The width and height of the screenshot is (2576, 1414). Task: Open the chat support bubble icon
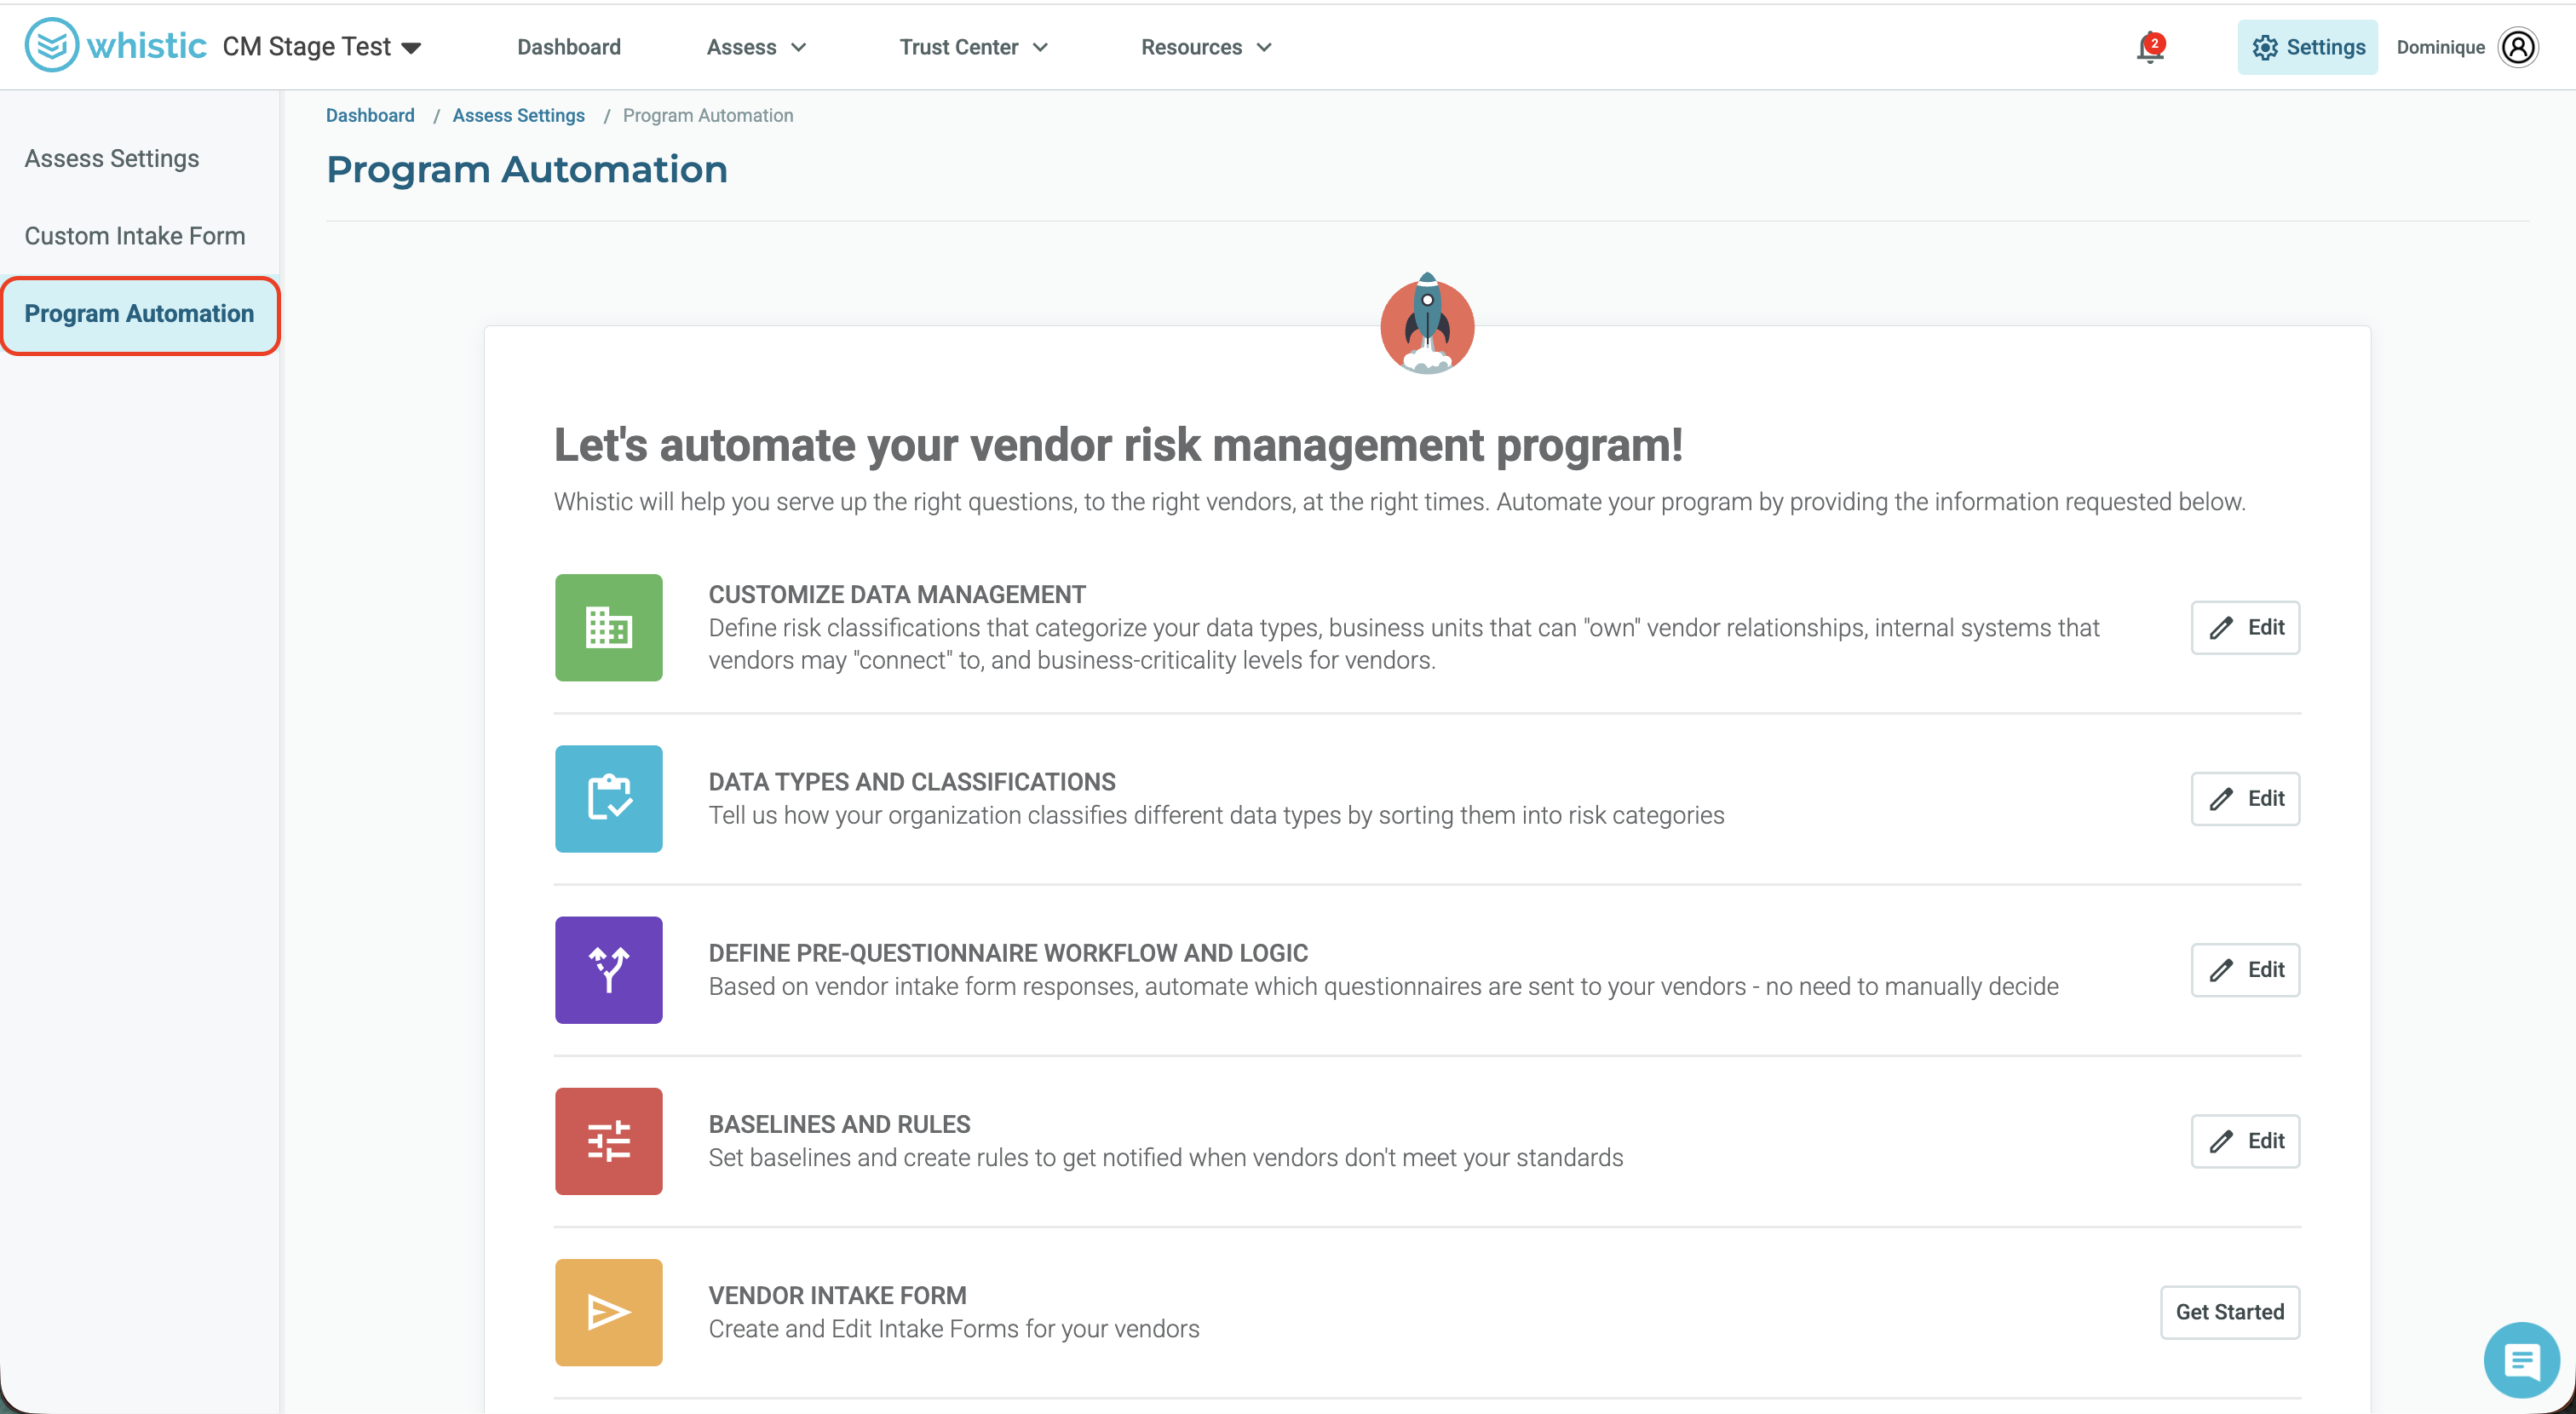pos(2521,1360)
